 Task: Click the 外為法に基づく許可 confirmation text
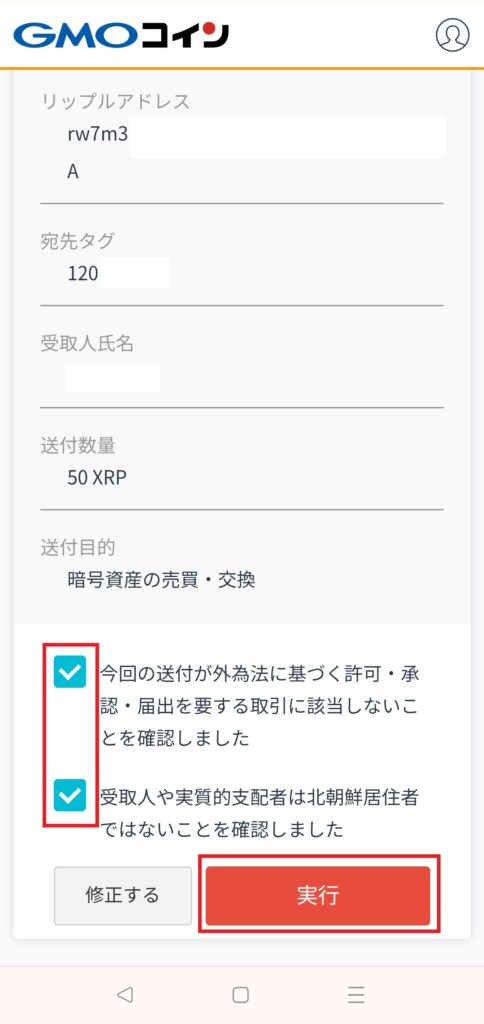pyautogui.click(x=259, y=706)
